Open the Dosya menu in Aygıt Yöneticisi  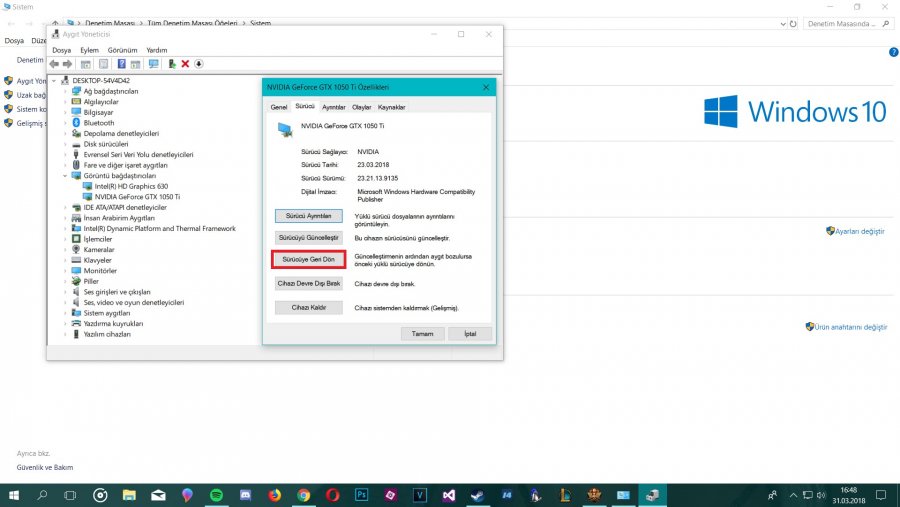click(61, 50)
